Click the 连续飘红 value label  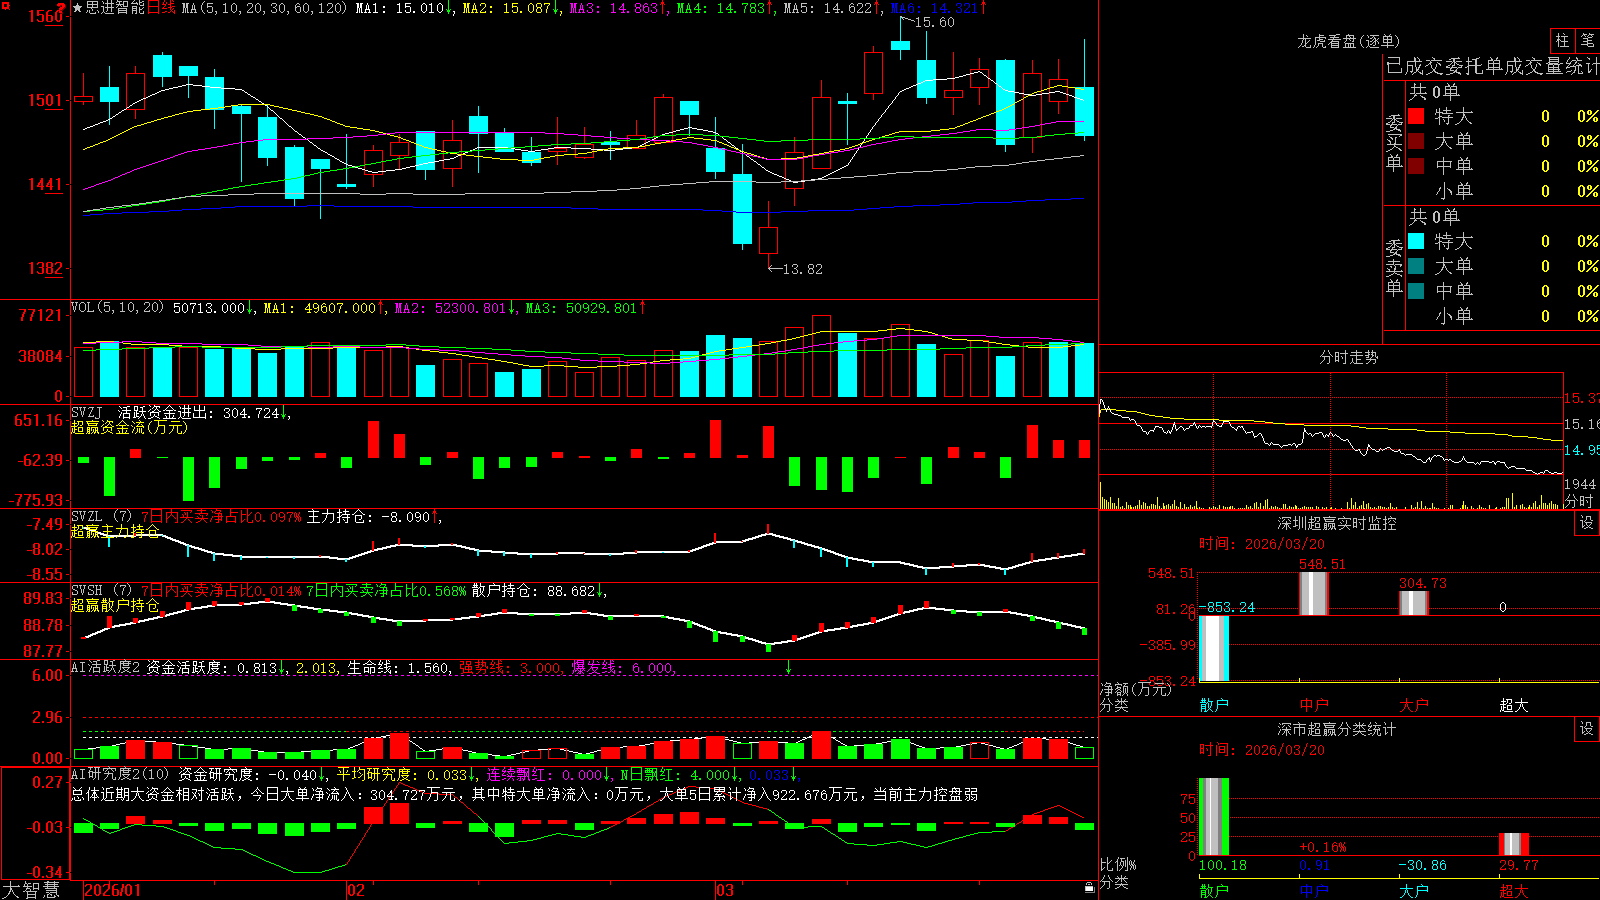[545, 774]
